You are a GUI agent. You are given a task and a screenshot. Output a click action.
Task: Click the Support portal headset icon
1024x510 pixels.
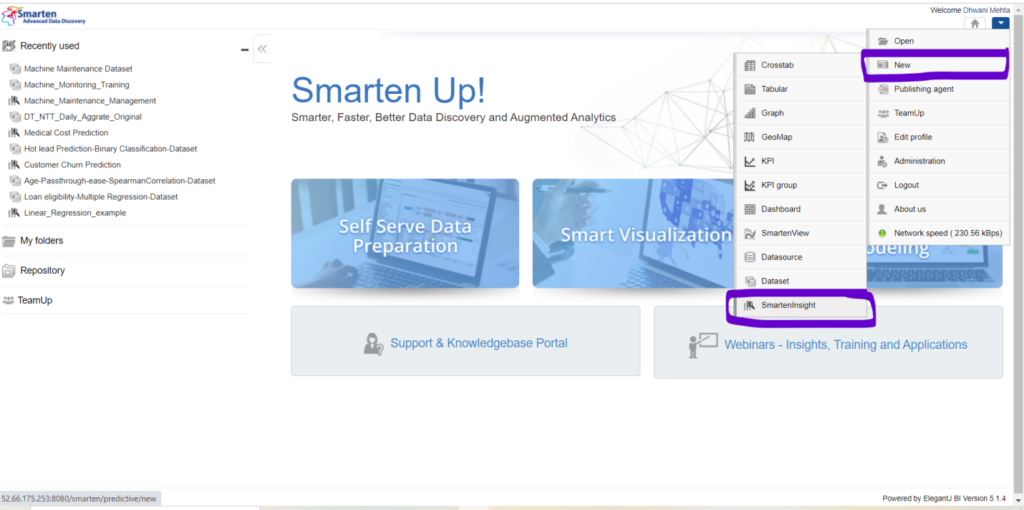pos(373,343)
